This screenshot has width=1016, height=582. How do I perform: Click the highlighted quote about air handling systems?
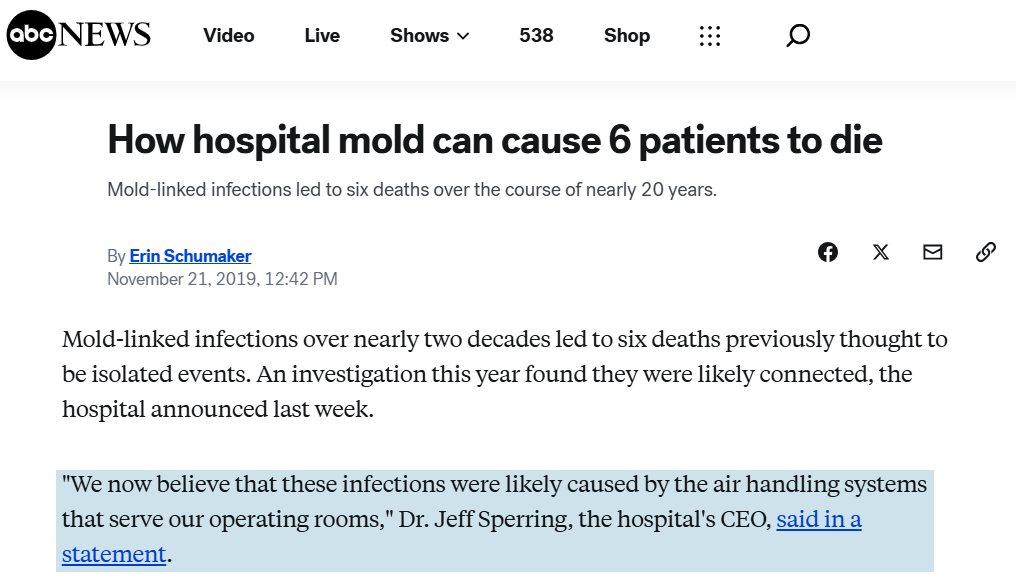pos(494,520)
